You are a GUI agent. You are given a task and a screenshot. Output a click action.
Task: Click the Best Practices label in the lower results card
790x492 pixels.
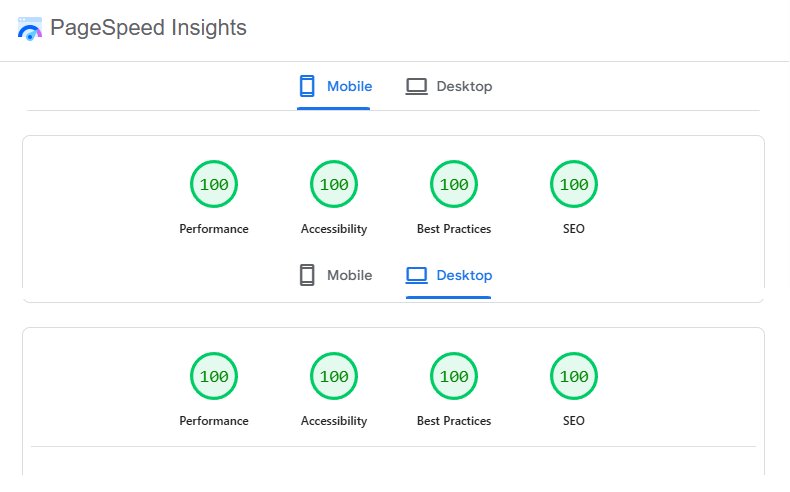454,421
